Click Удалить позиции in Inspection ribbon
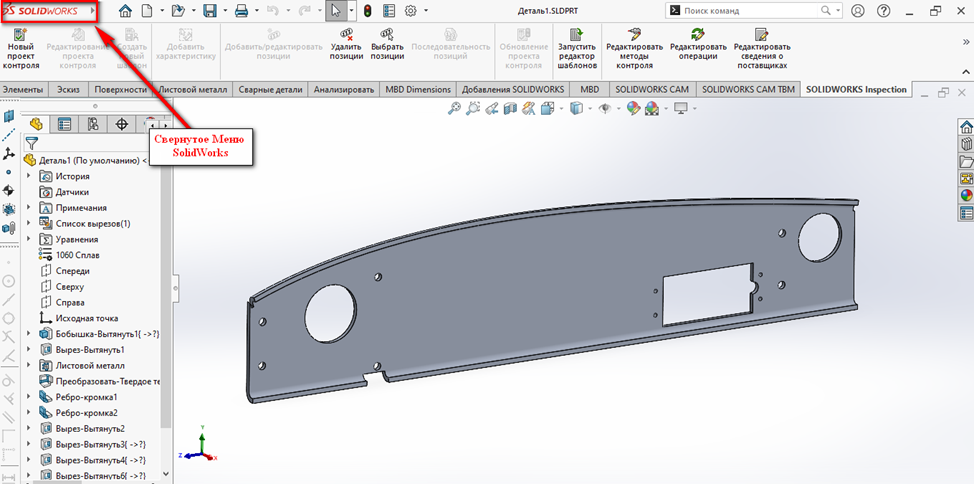This screenshot has height=484, width=974. (347, 44)
